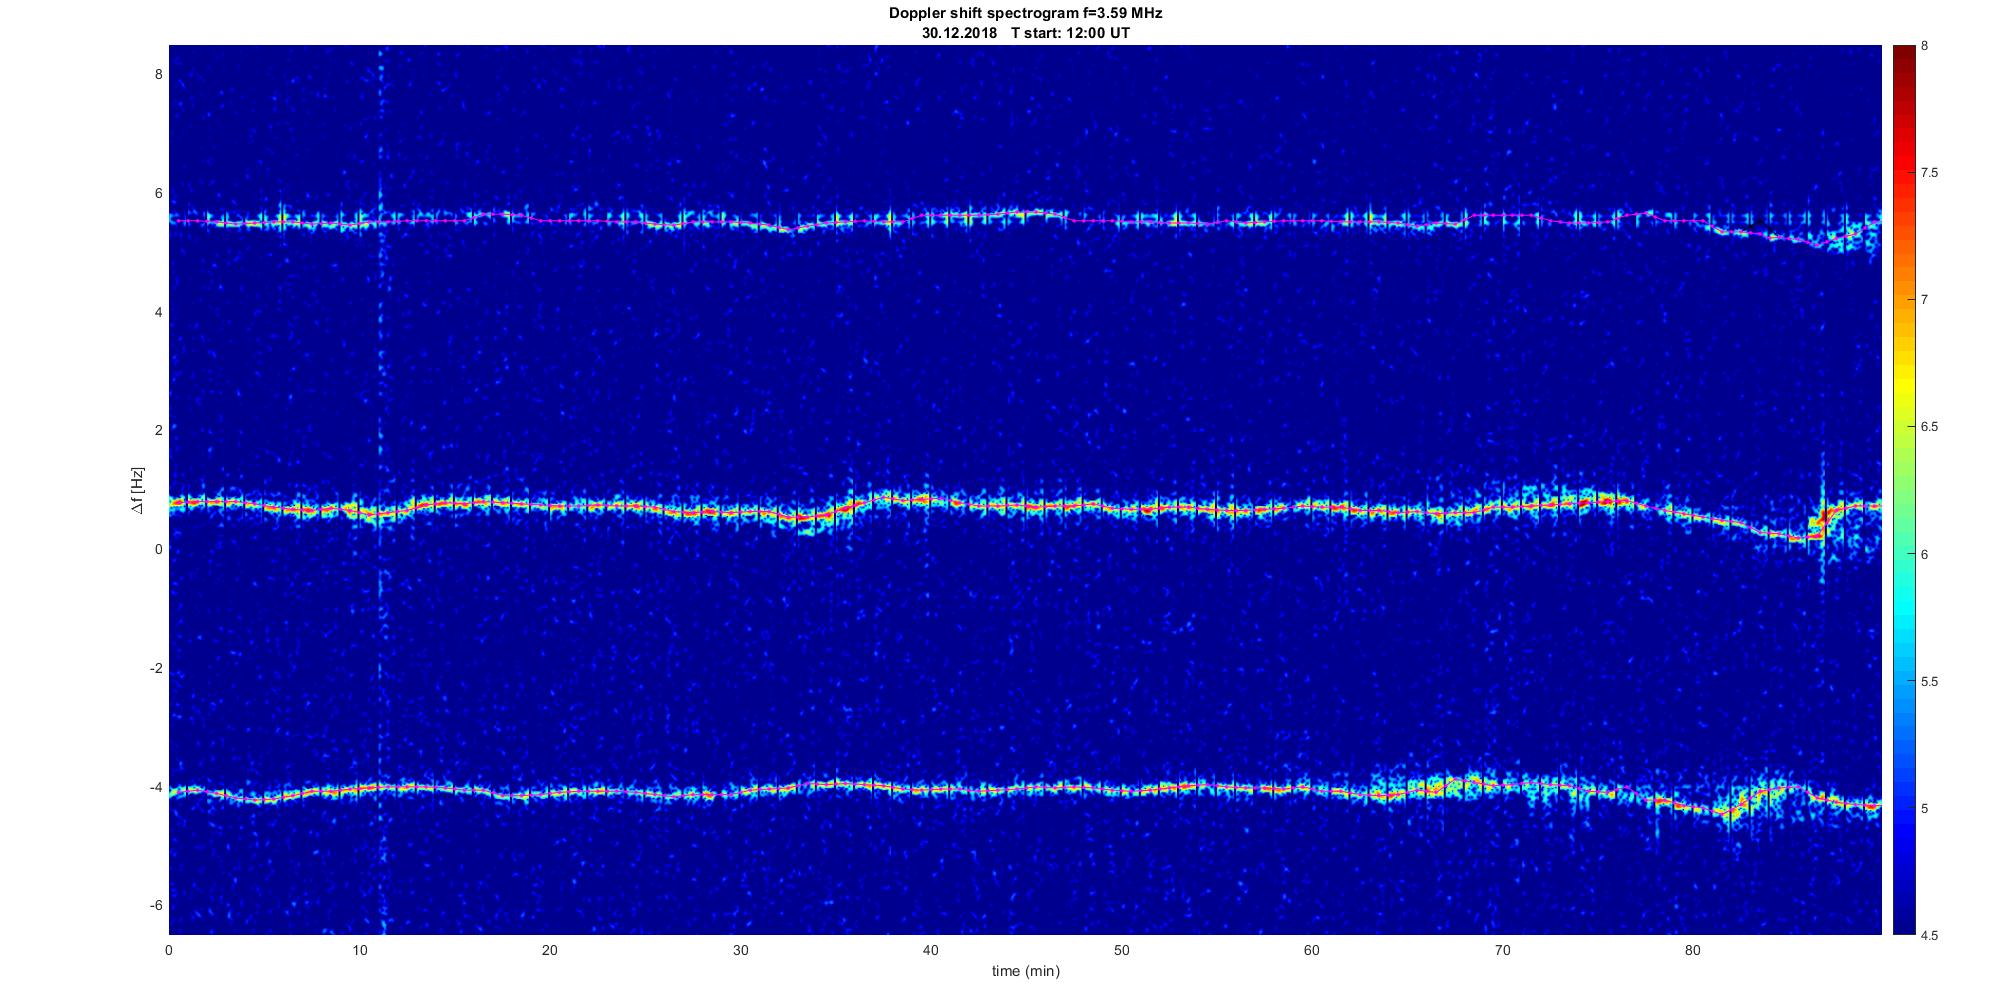2000x1003 pixels.
Task: Click the colorbar tick label '5'
Action: (1925, 808)
